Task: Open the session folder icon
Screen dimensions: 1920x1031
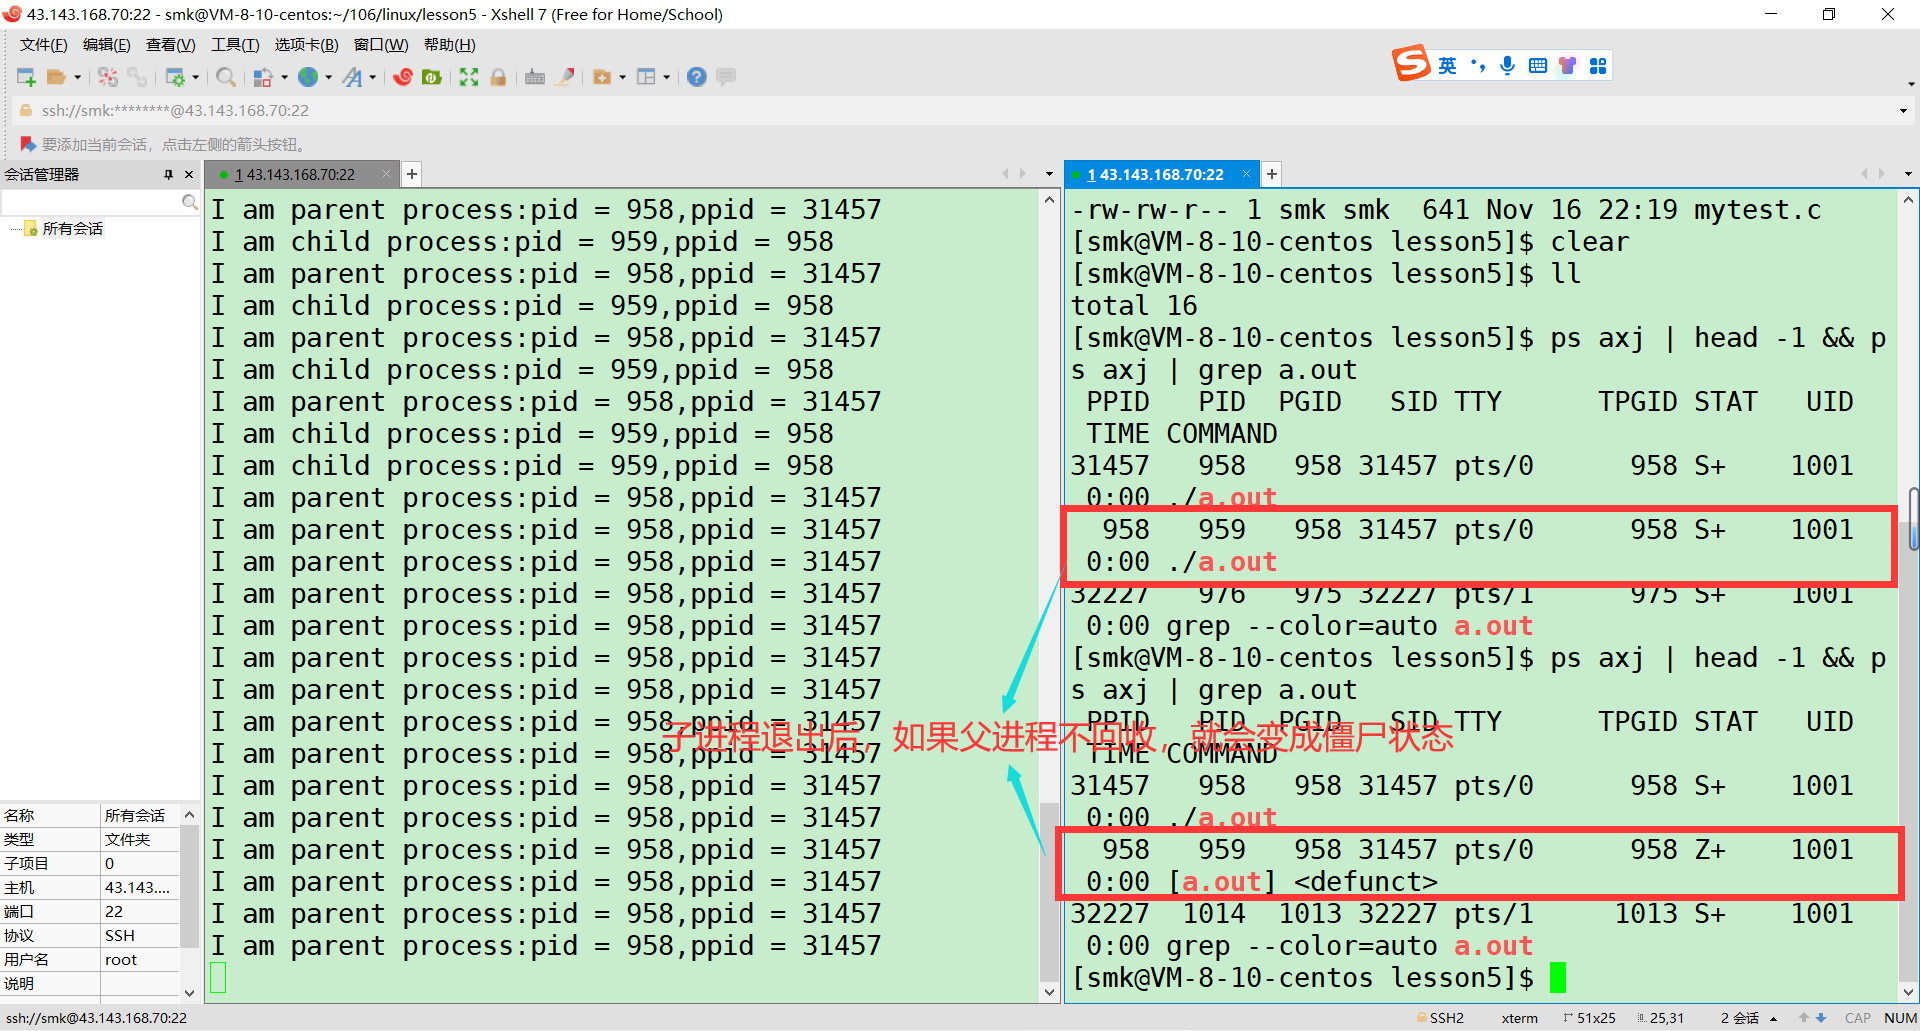Action: [x=56, y=77]
